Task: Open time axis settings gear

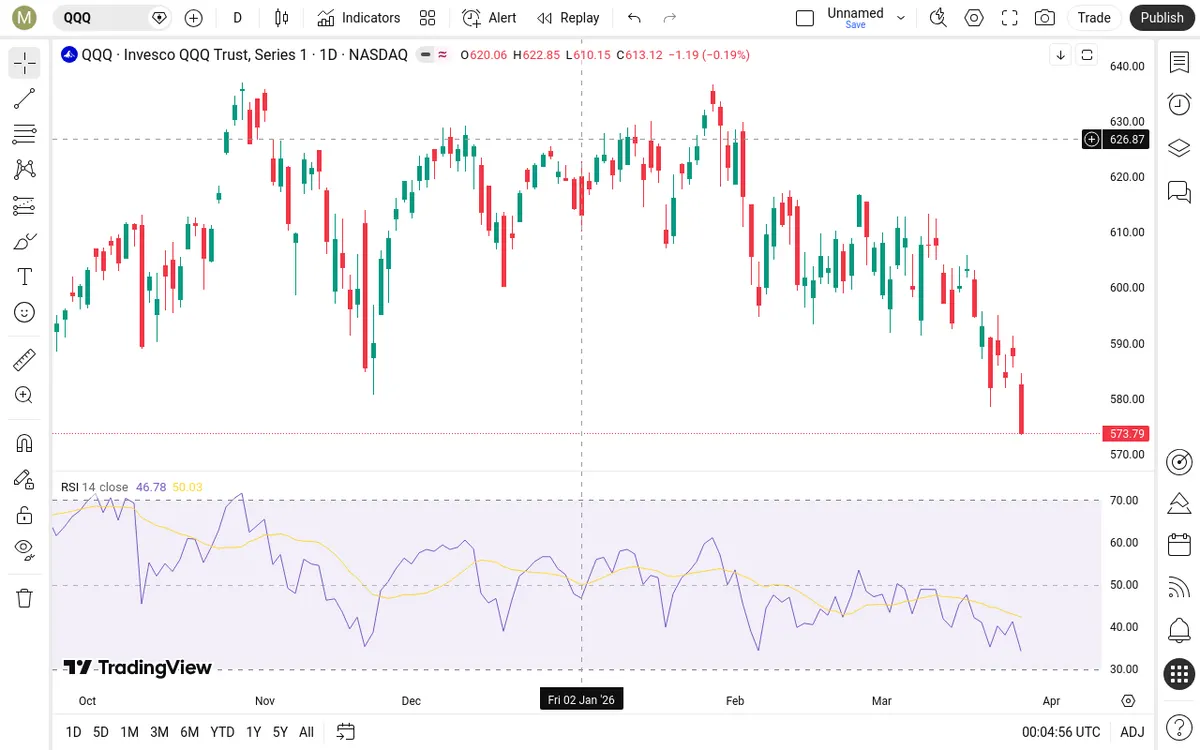Action: [1128, 700]
